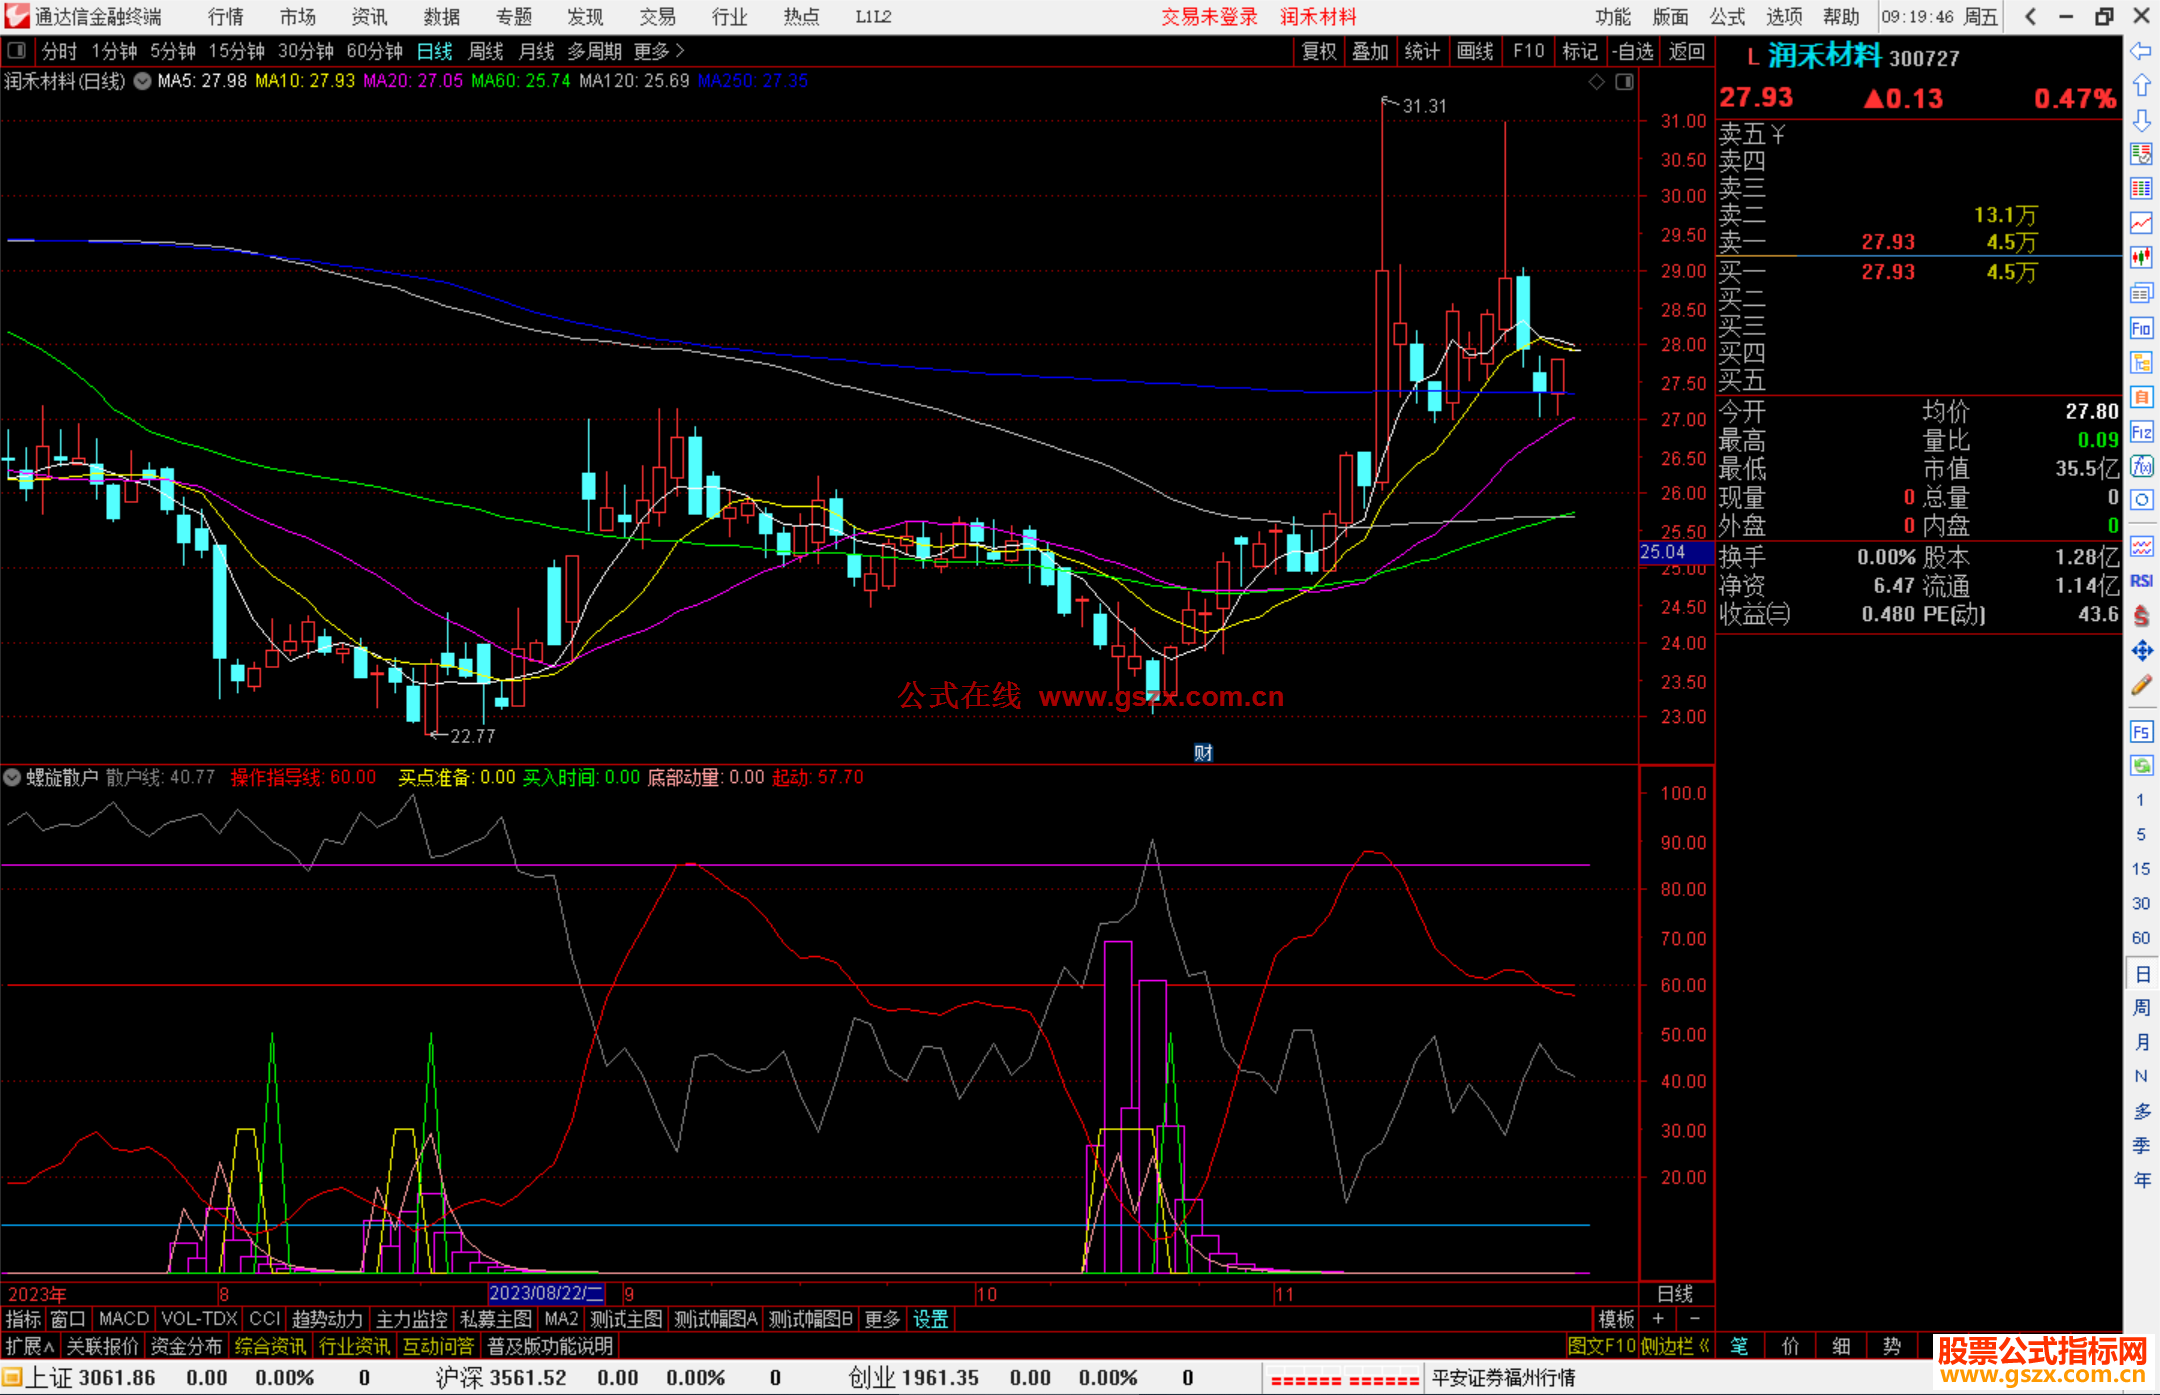Toggle the left panel layout icon
2160x1395 pixels.
(x=17, y=51)
